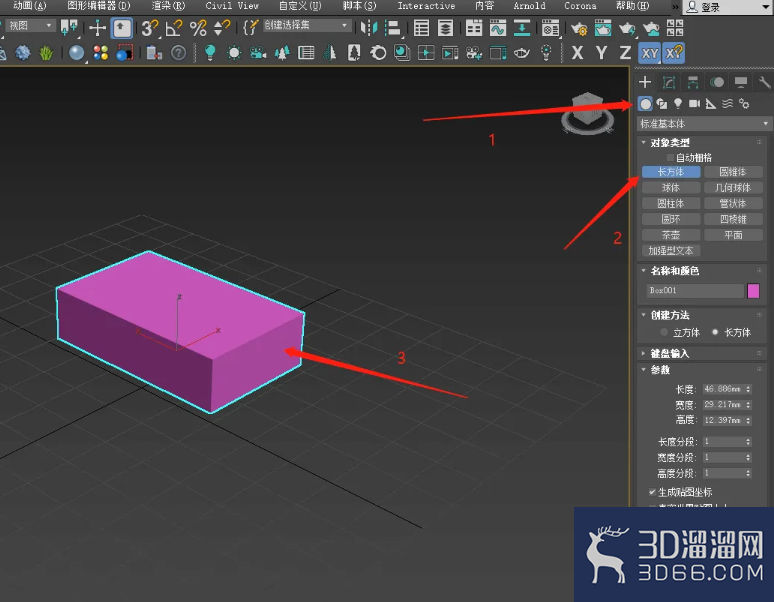This screenshot has width=774, height=602.
Task: Click the Mirror tool icon
Action: 368,28
